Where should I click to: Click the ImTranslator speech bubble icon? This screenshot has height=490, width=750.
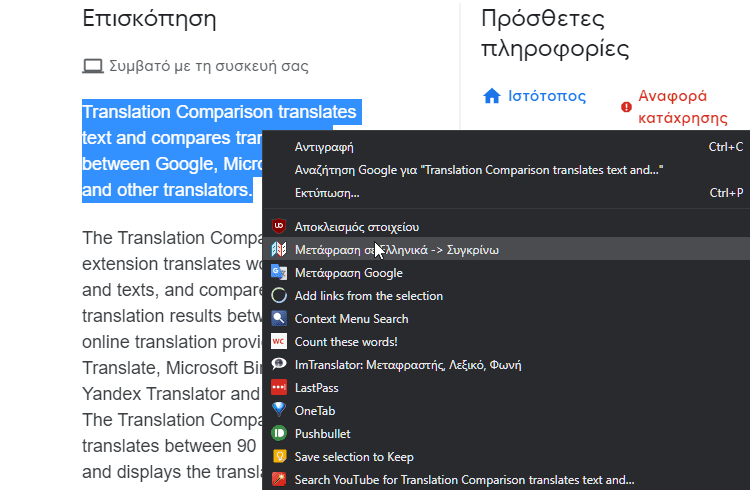click(279, 364)
